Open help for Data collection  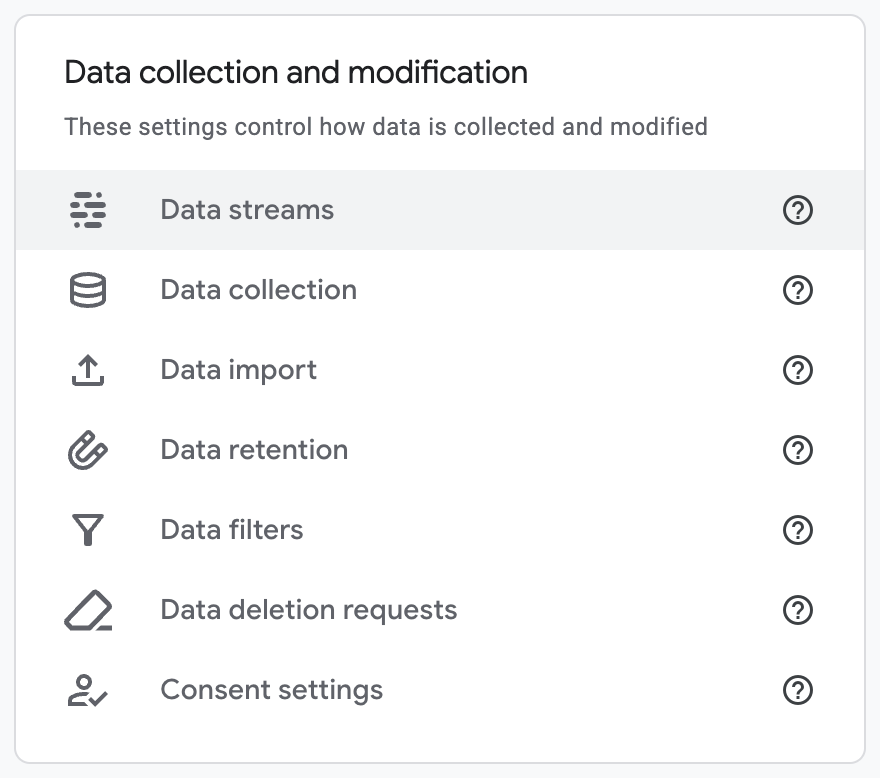coord(798,290)
